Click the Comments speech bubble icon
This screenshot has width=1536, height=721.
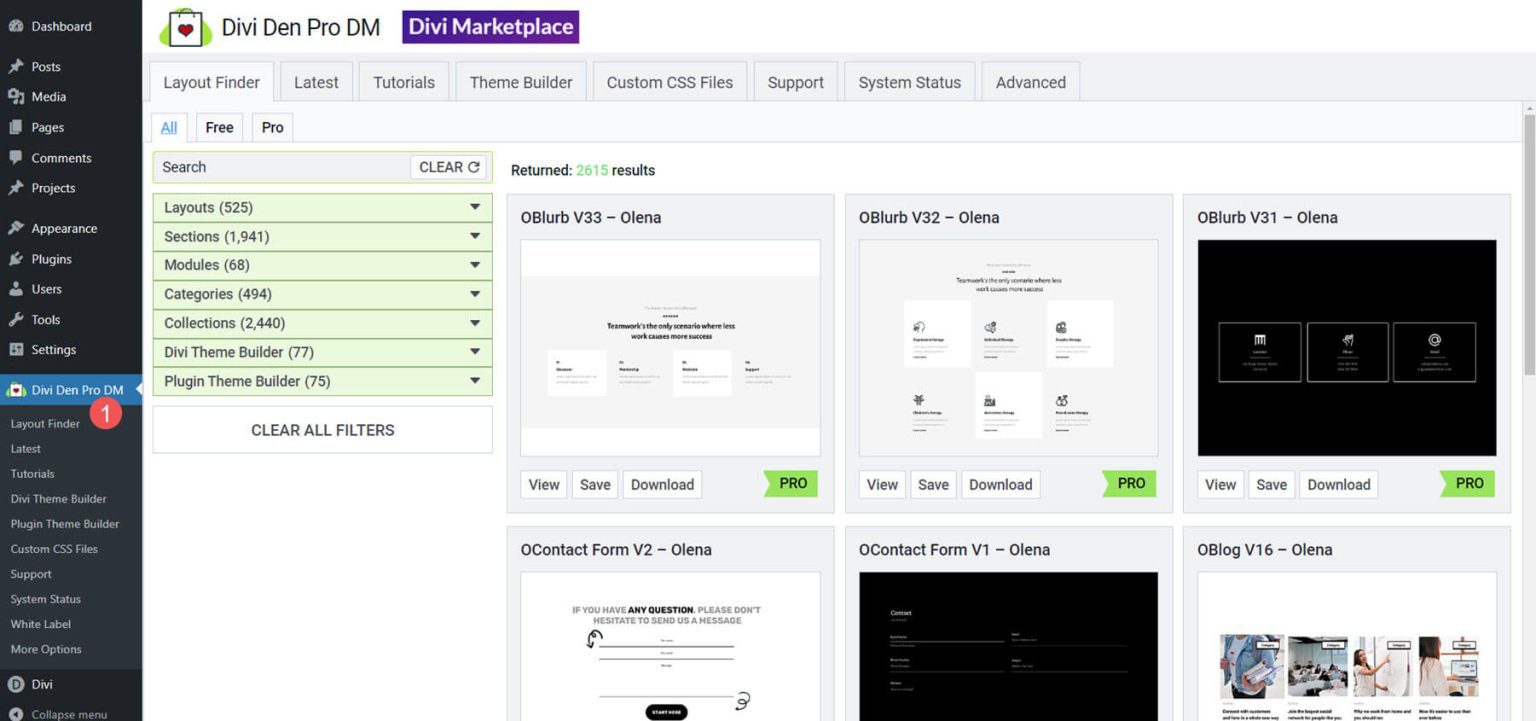pos(14,157)
